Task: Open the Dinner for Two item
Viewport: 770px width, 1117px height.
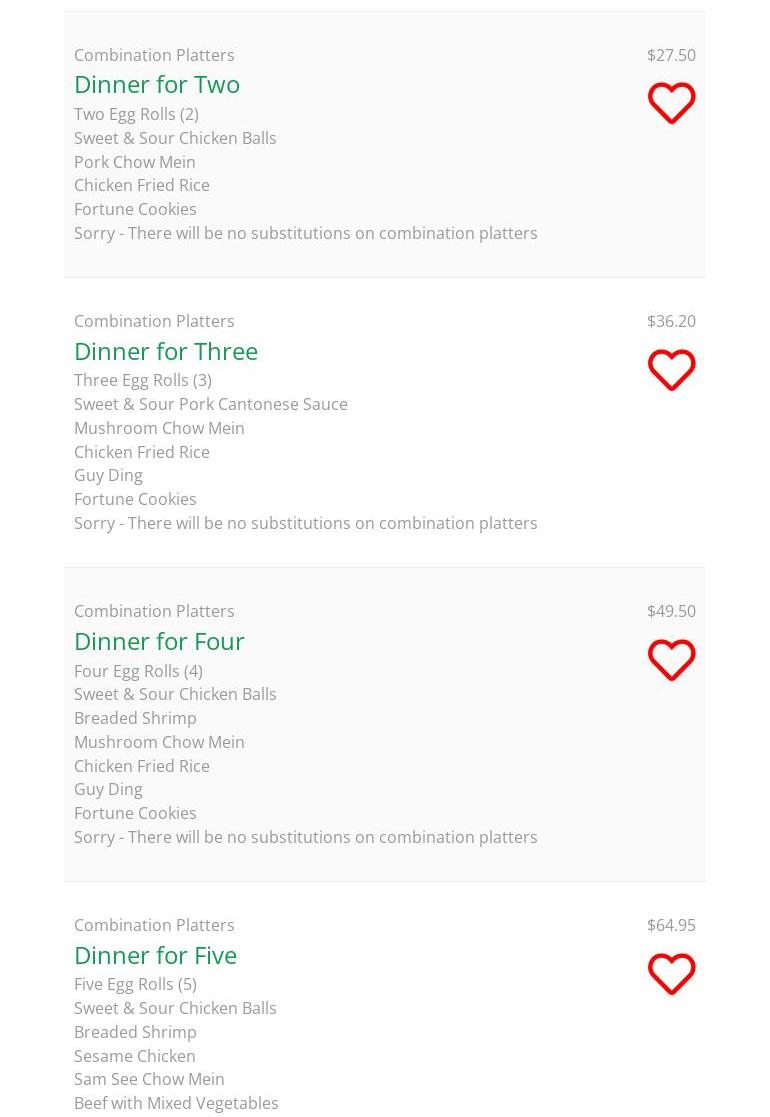Action: pyautogui.click(x=157, y=84)
